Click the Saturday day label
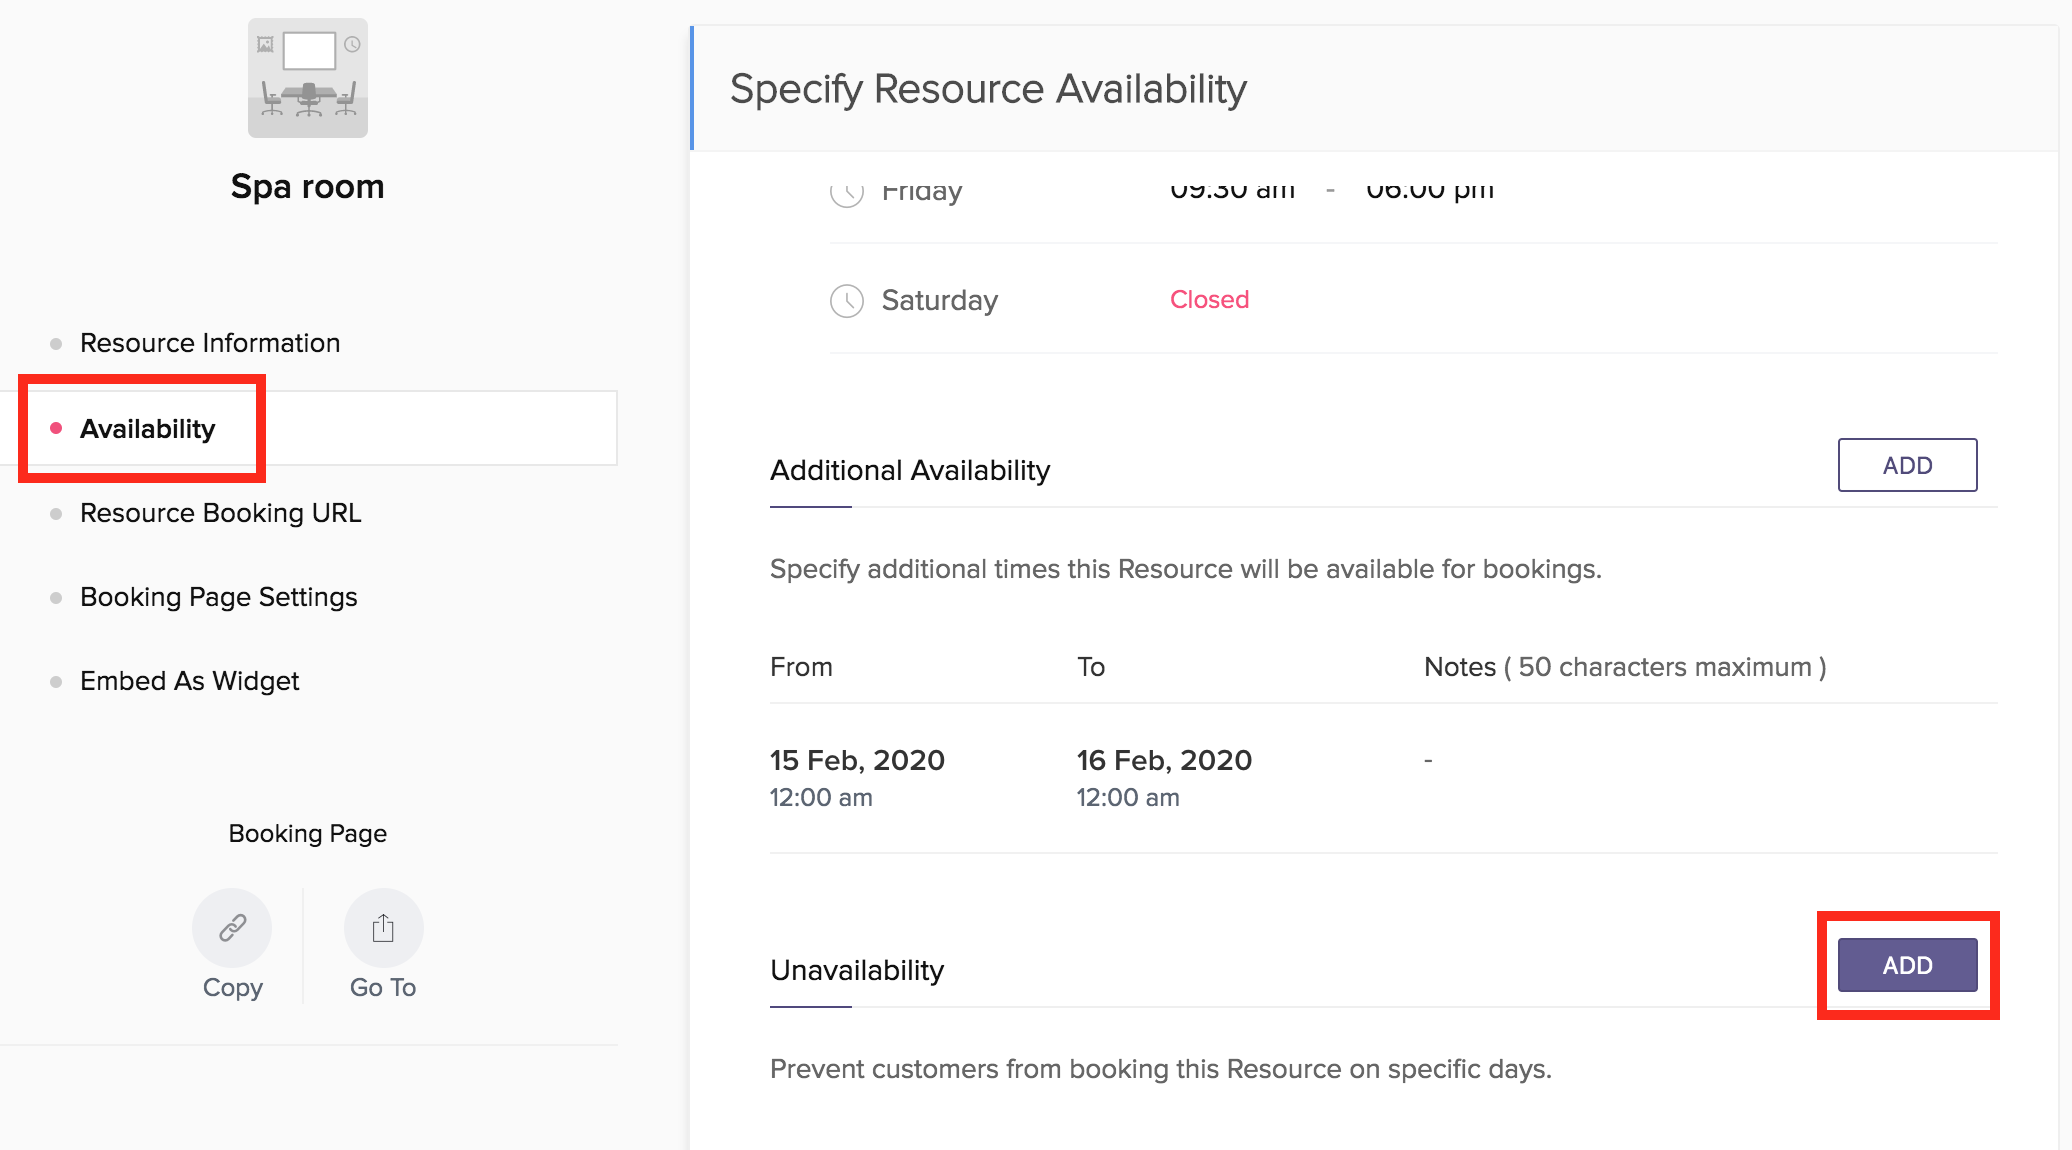The width and height of the screenshot is (2072, 1150). tap(939, 300)
